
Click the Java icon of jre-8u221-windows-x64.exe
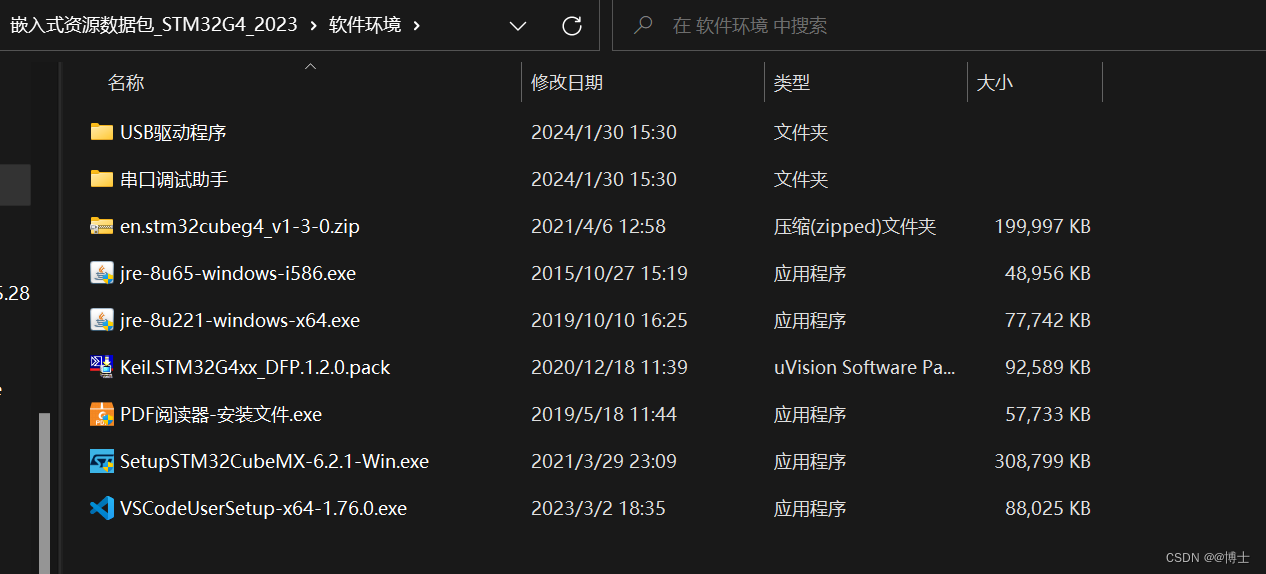click(x=101, y=320)
